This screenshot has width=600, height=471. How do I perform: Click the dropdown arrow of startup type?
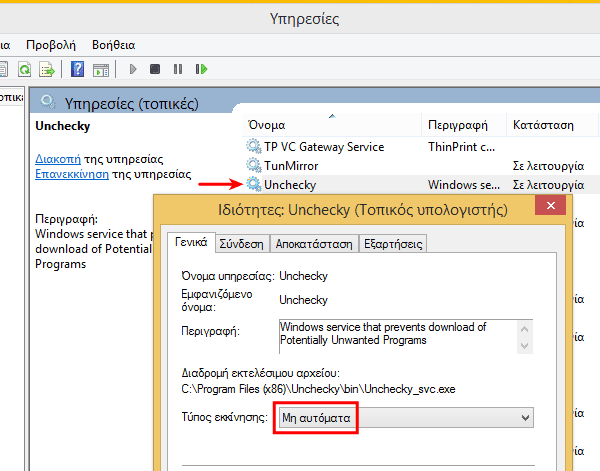point(525,418)
